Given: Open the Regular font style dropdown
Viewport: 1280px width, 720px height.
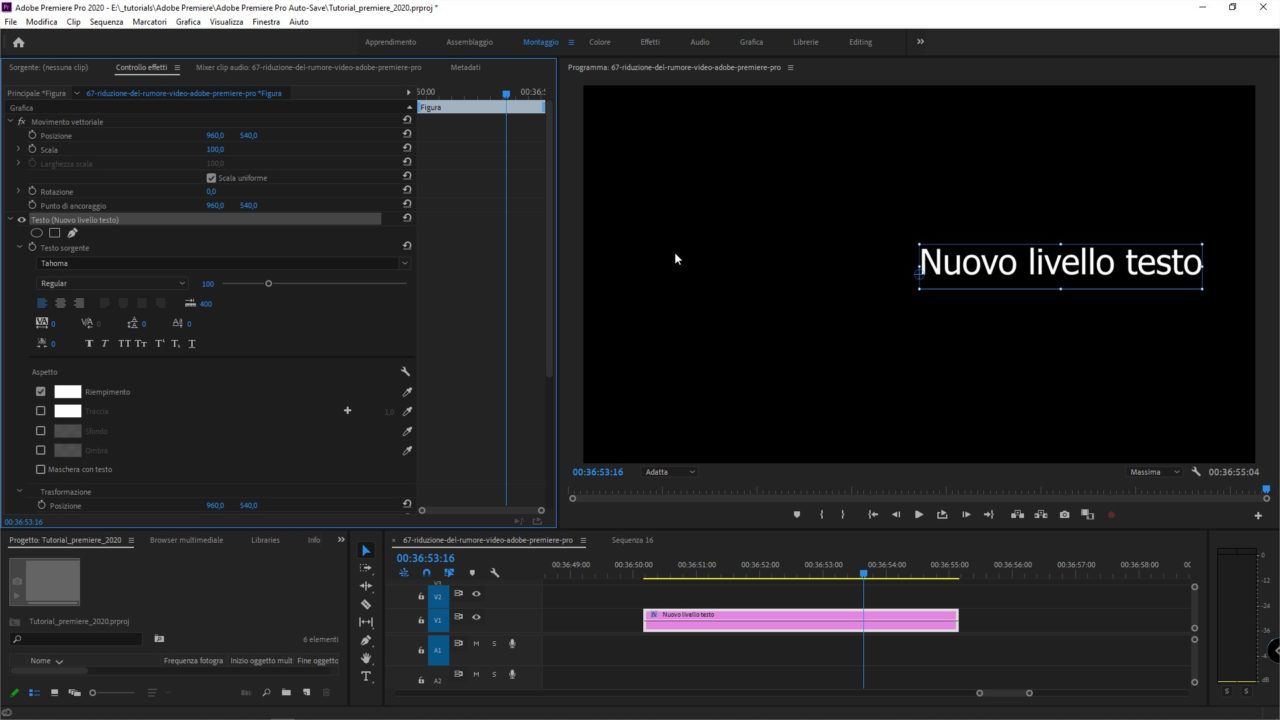Looking at the screenshot, I should [x=184, y=283].
